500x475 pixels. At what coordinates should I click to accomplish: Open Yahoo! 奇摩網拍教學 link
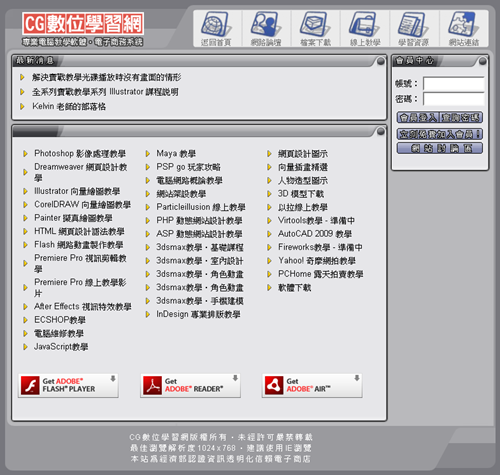(317, 260)
